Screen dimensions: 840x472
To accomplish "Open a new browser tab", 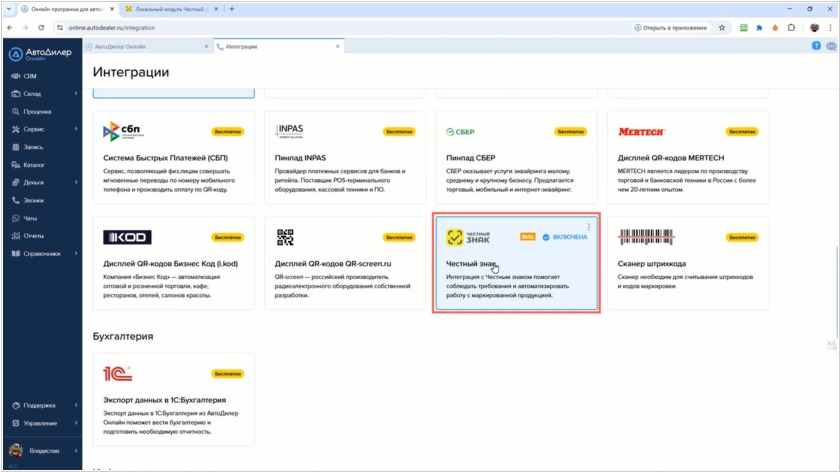I will tap(232, 9).
